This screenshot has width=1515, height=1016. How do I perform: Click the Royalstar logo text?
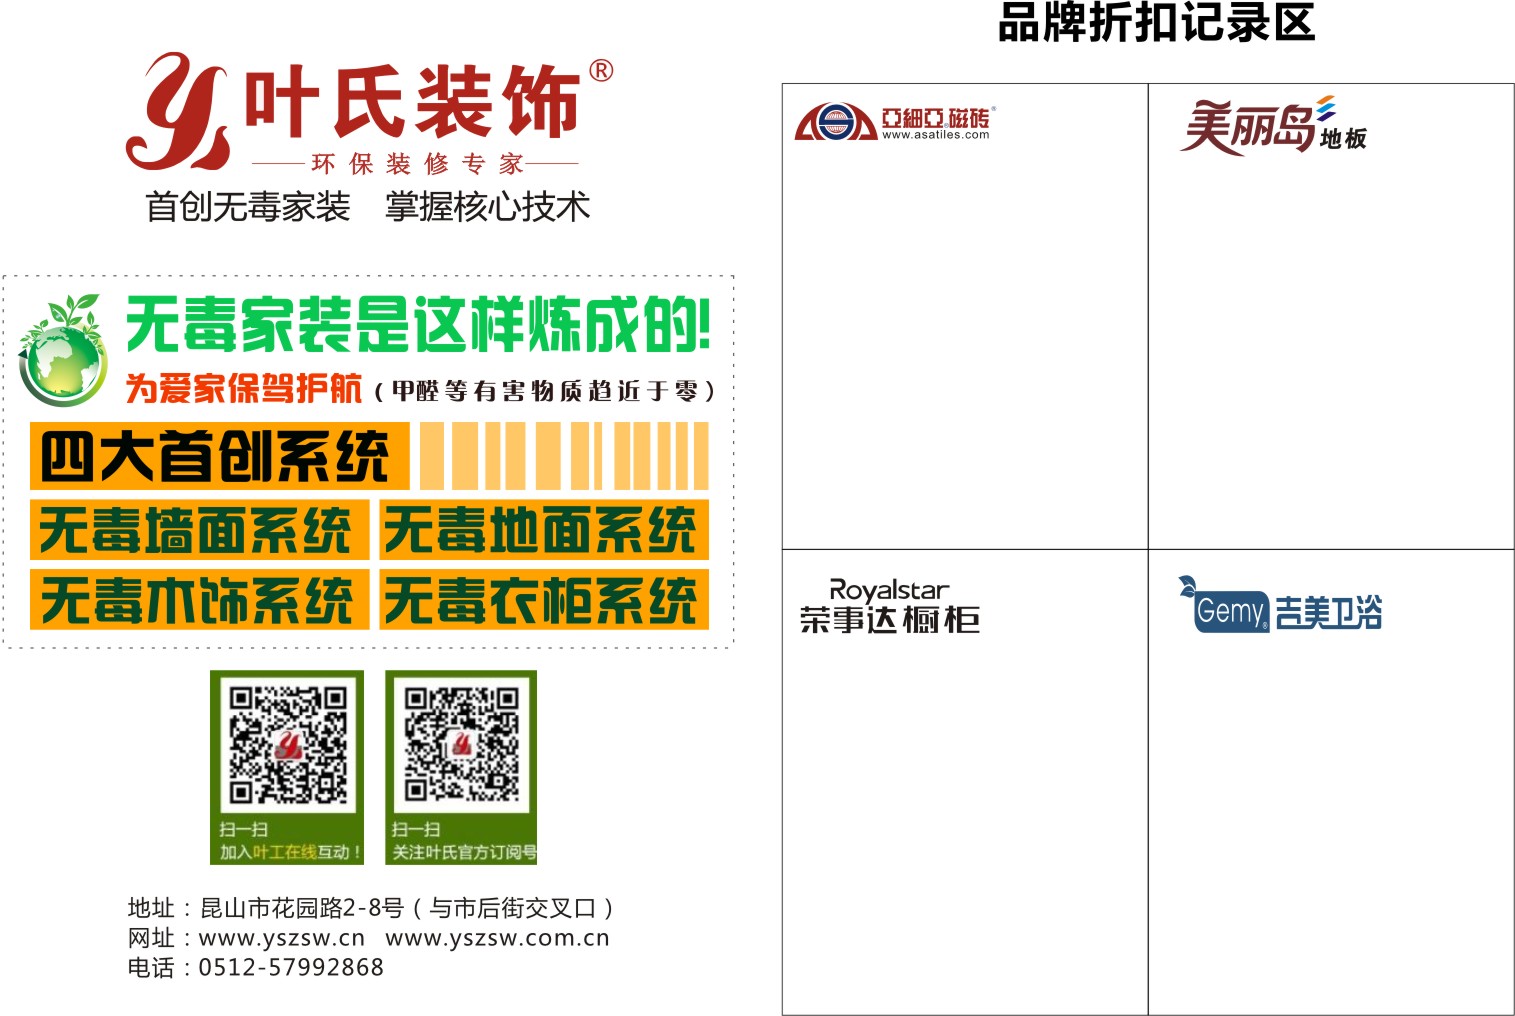click(889, 590)
